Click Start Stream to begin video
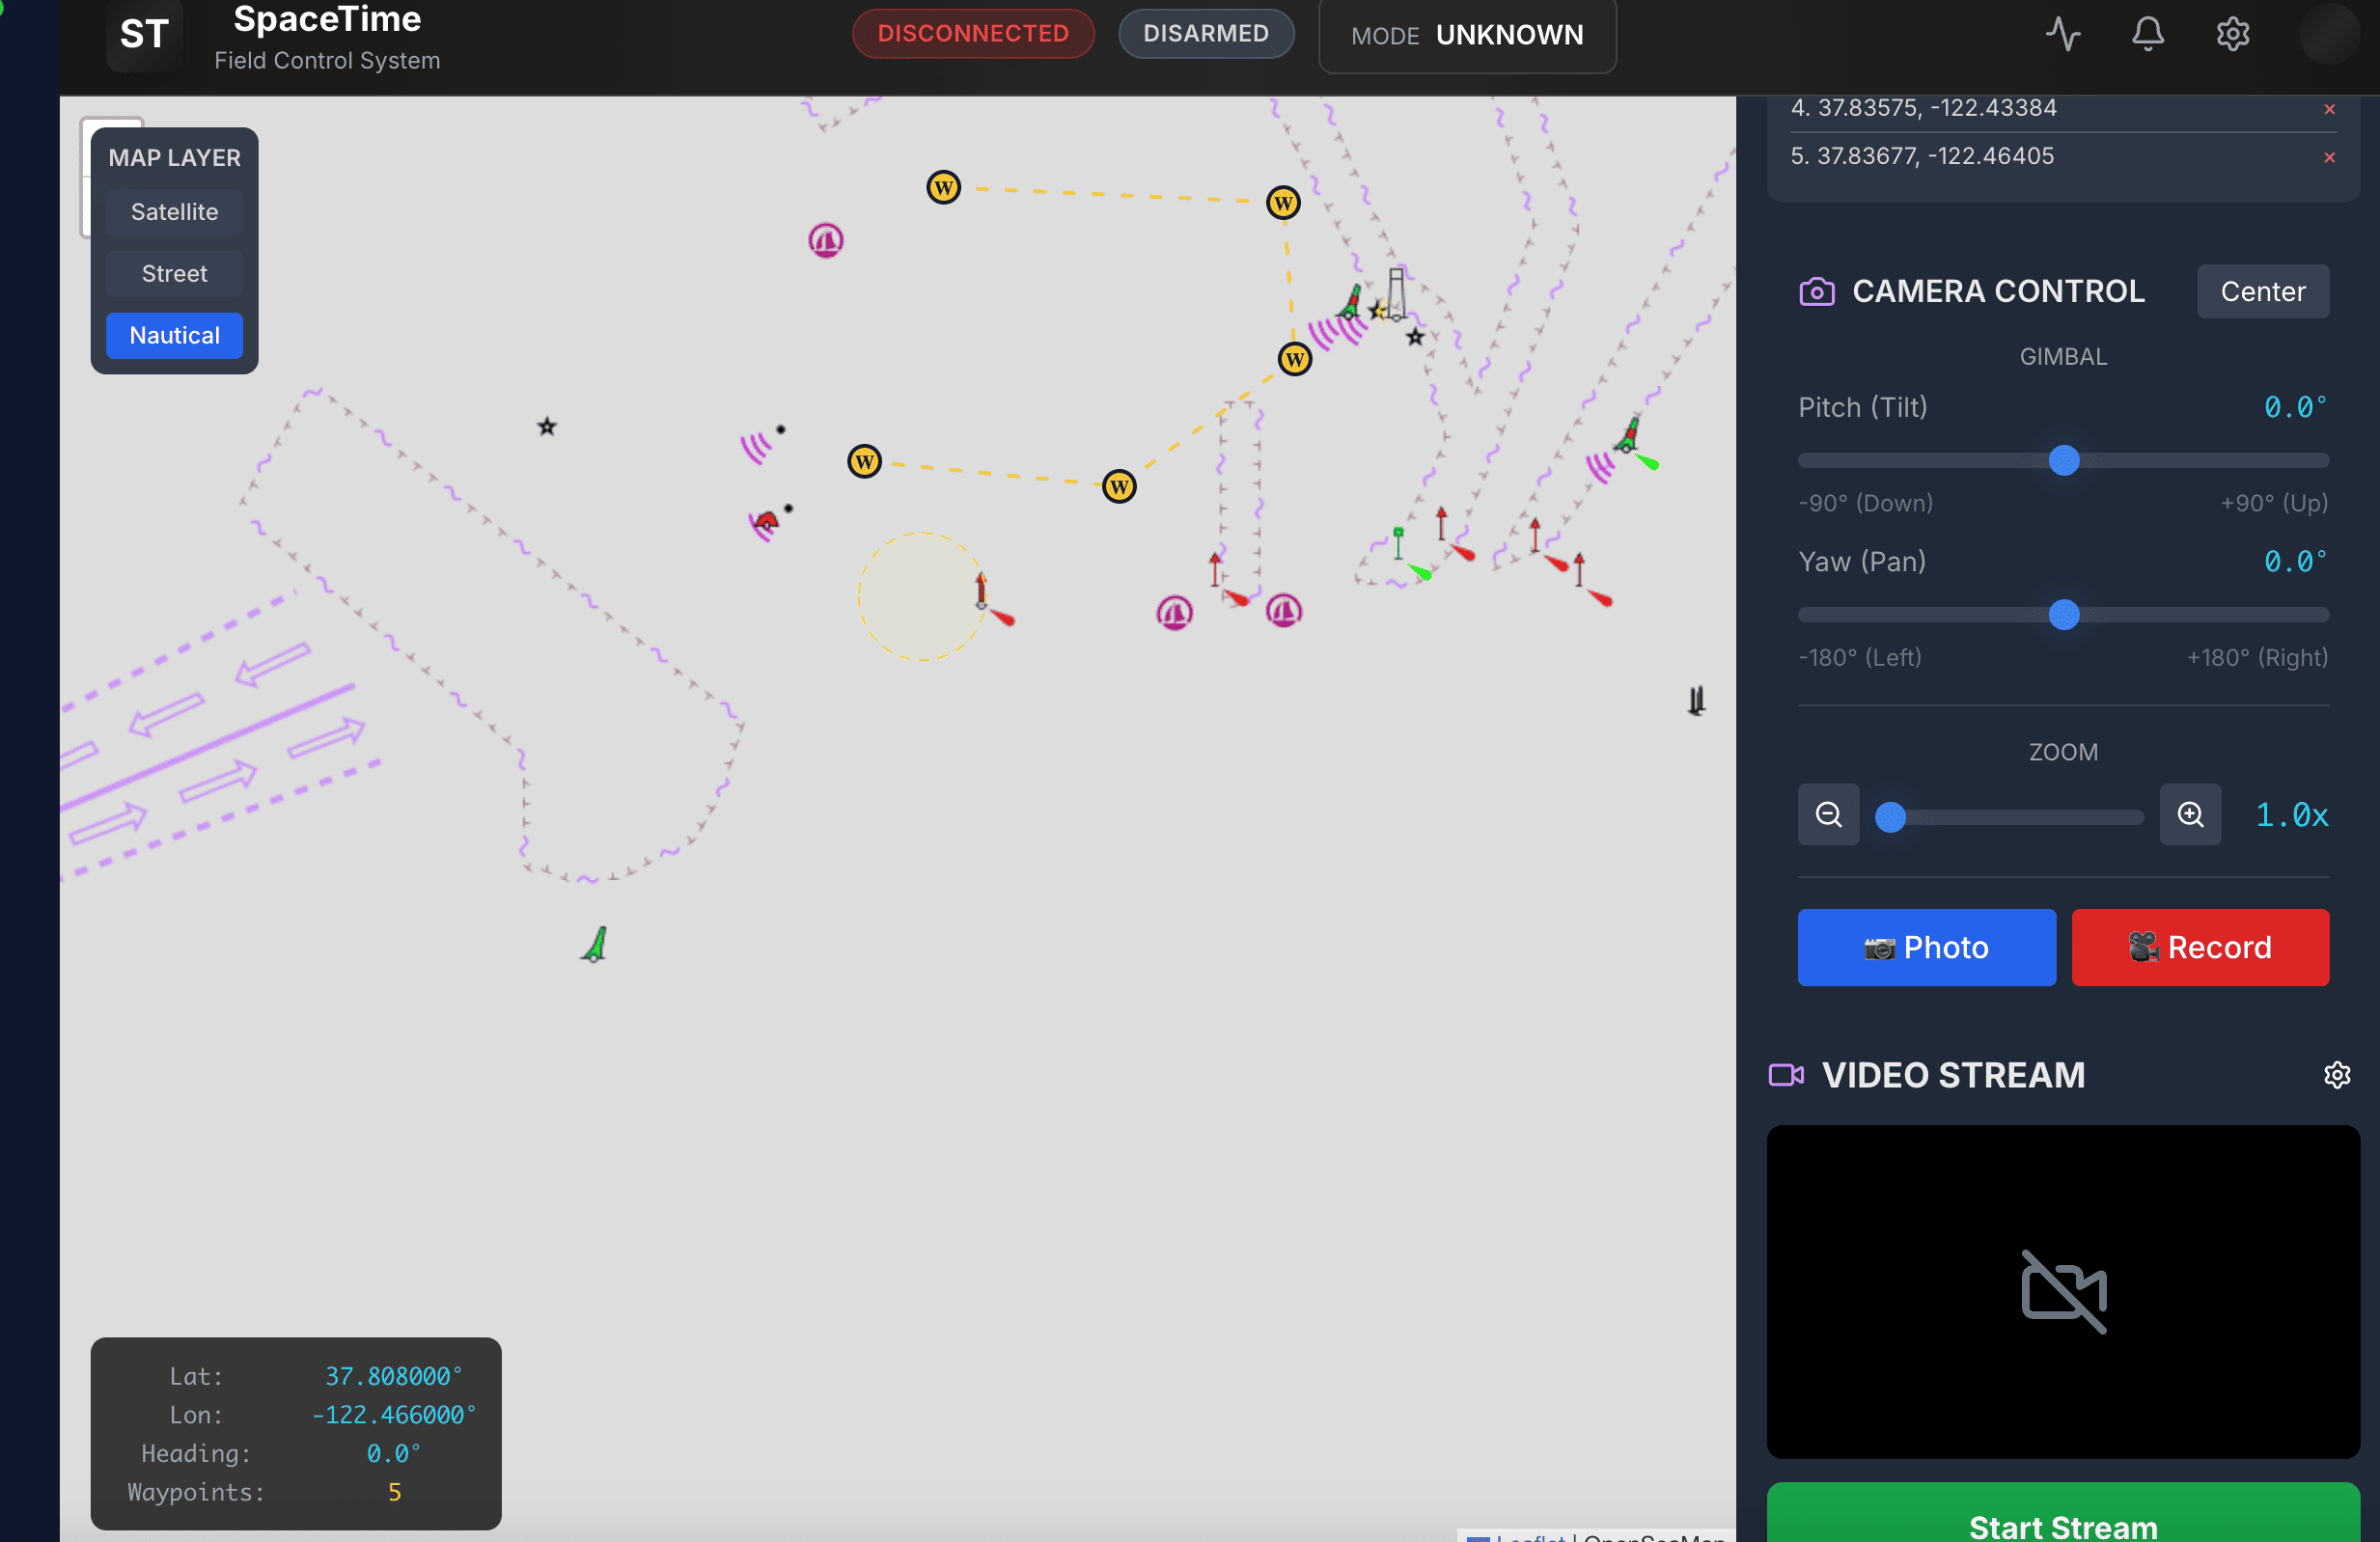 coord(2062,1524)
